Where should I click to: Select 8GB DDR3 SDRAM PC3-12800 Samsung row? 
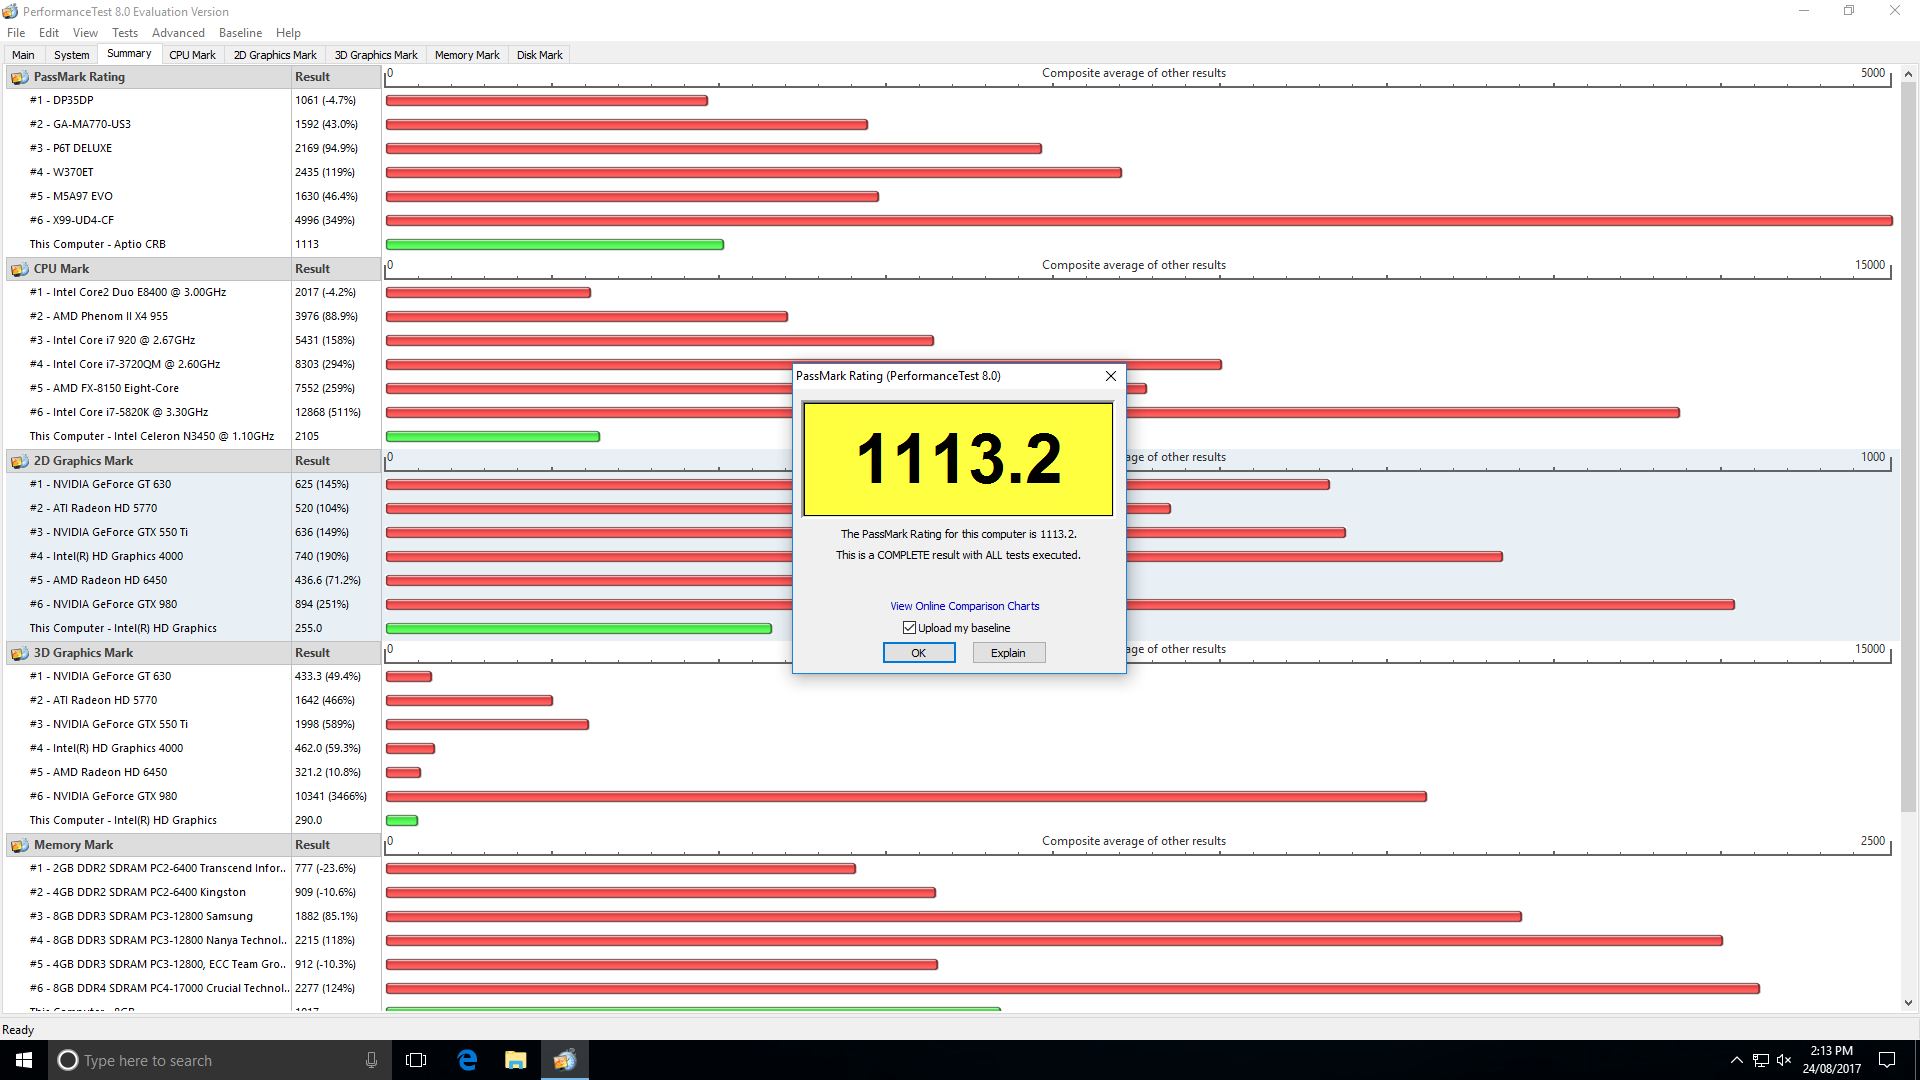pyautogui.click(x=195, y=916)
